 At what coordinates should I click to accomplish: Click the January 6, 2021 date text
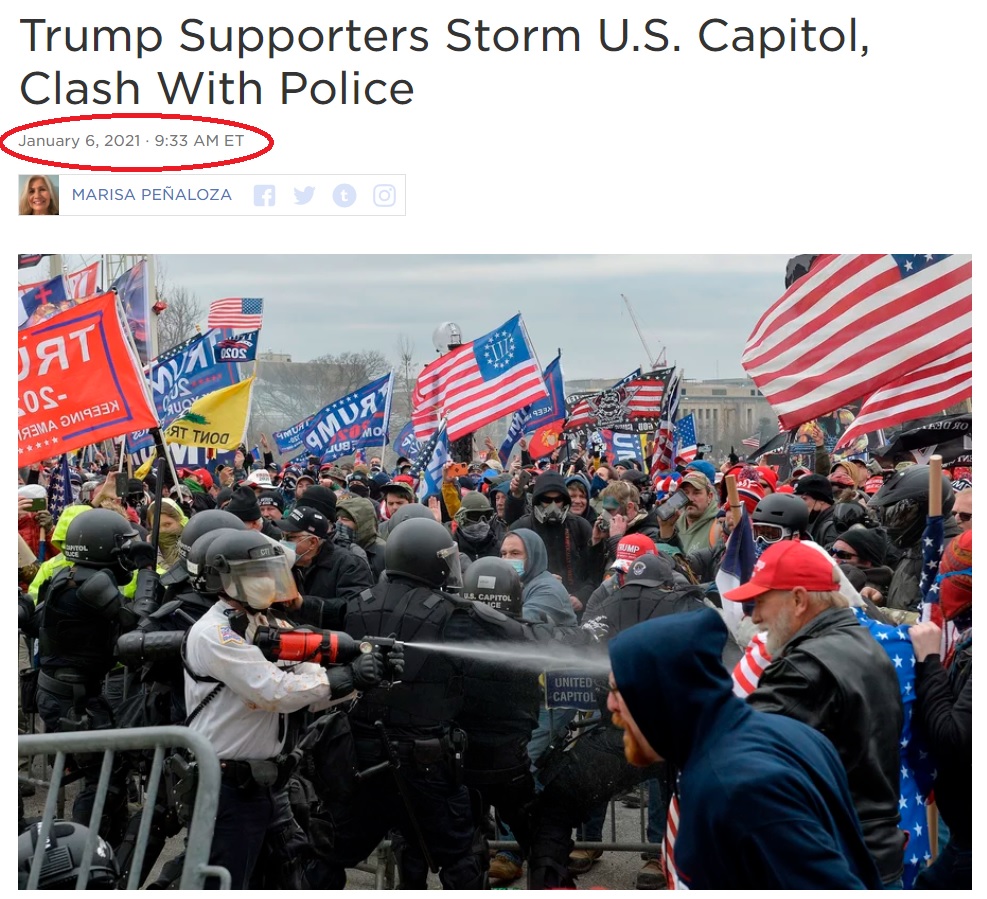[79, 140]
